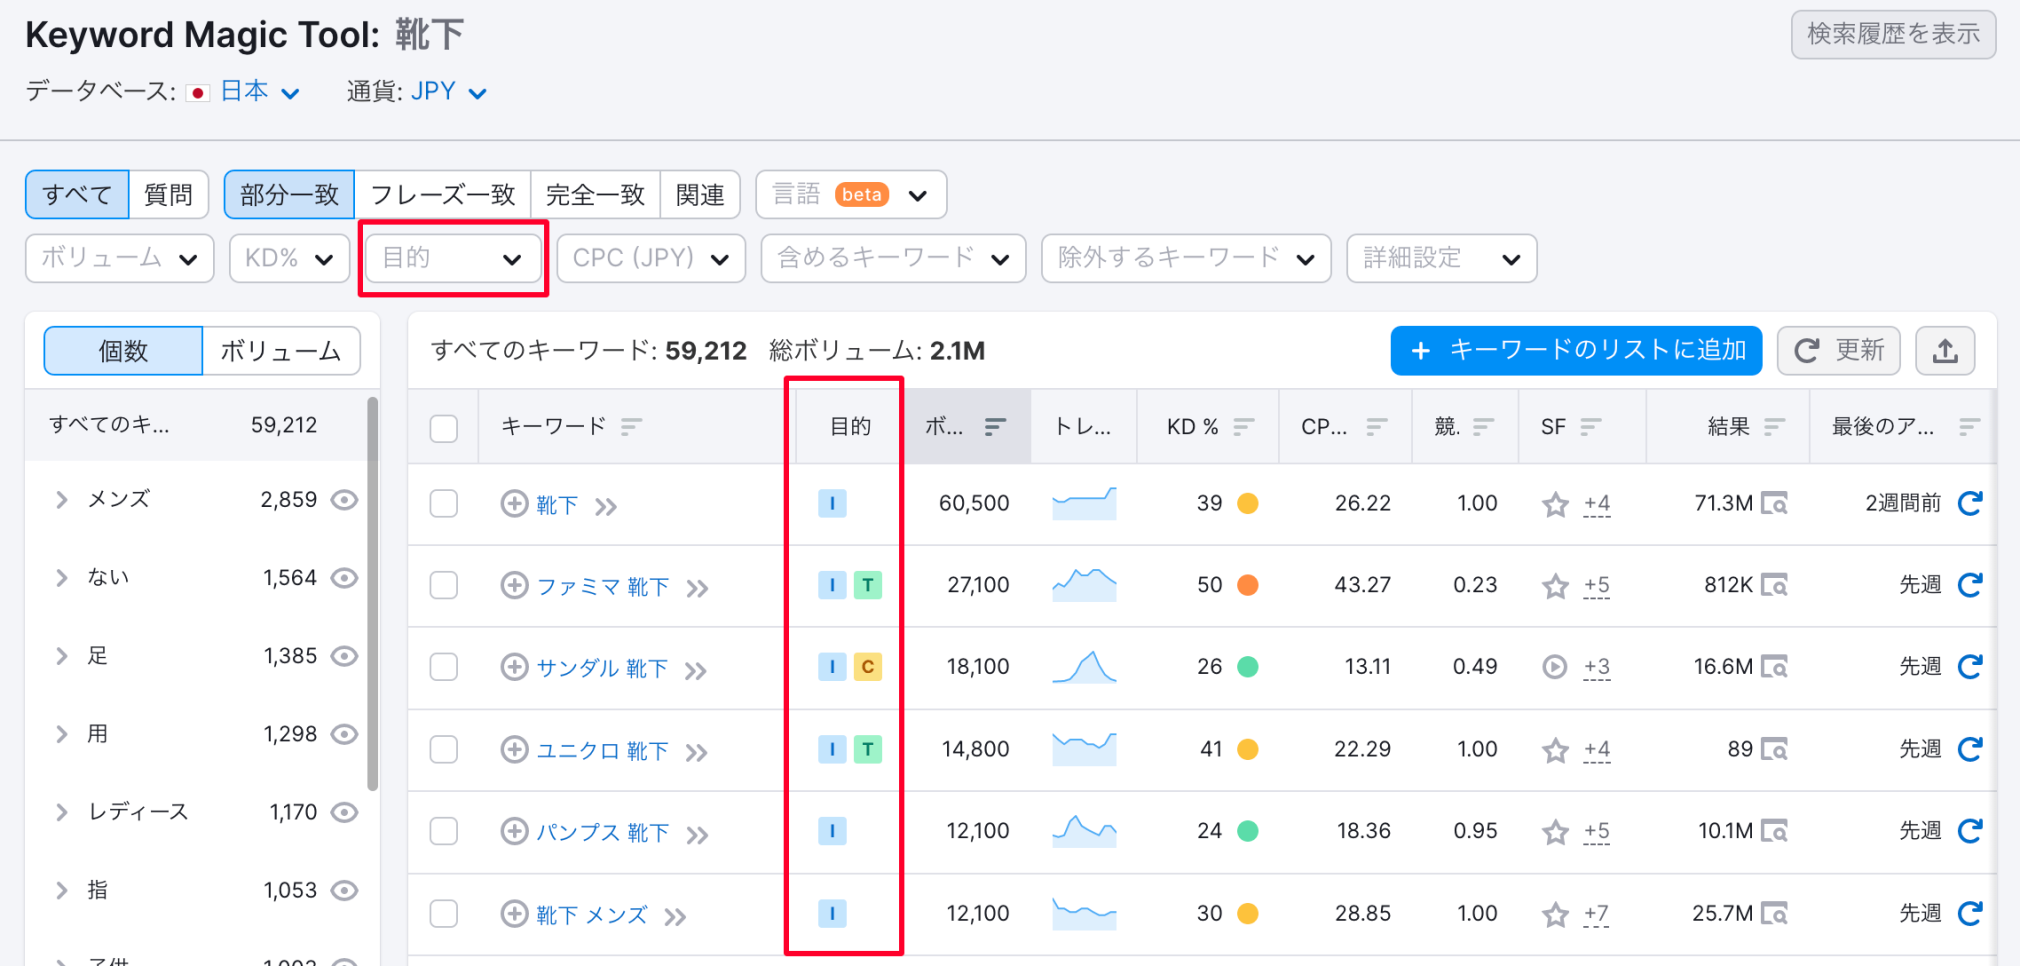Screen dimensions: 2020x966
Task: Sort by the キーワード column sort icon
Action: point(630,427)
